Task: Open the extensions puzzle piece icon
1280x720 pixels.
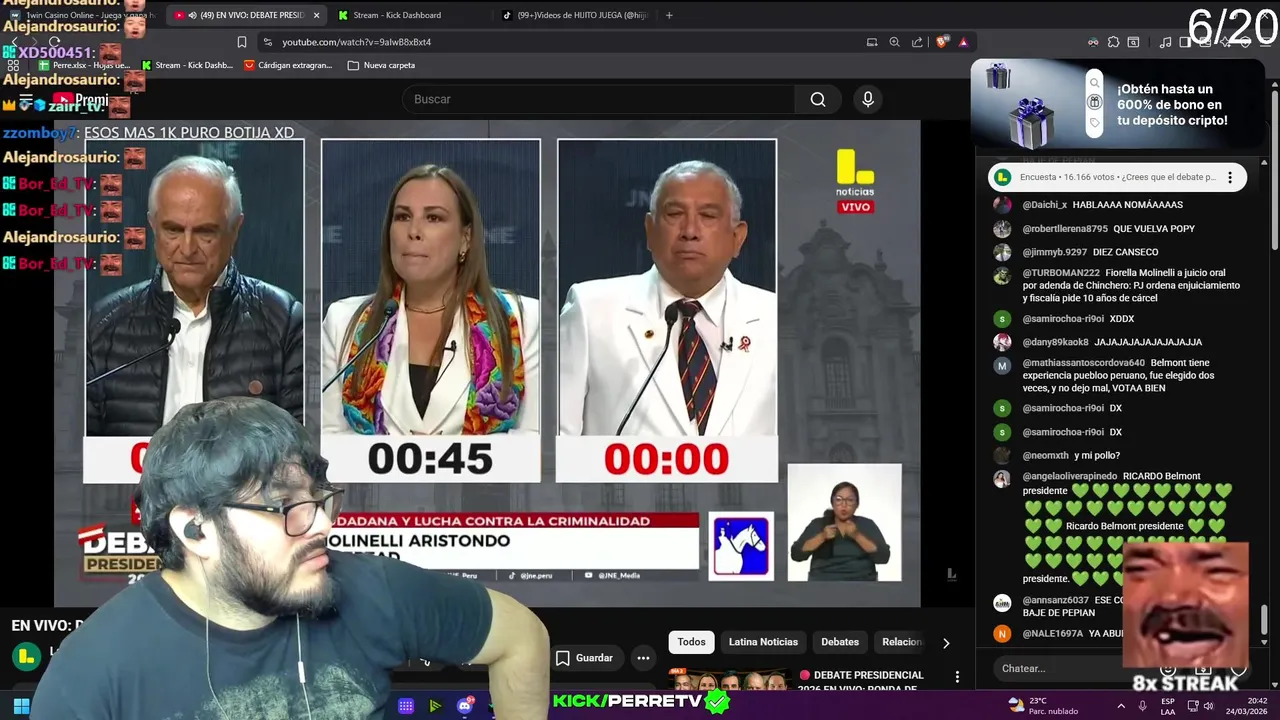Action: click(1113, 42)
